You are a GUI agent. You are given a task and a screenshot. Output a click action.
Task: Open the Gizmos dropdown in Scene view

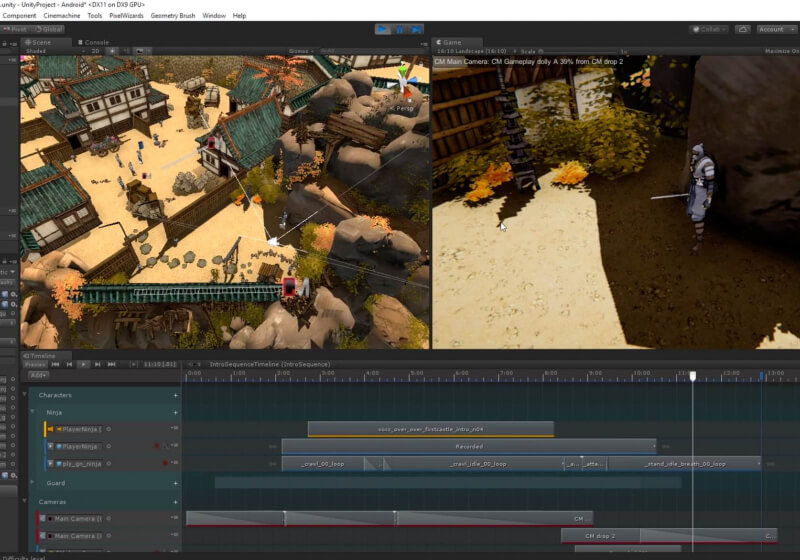tap(301, 51)
